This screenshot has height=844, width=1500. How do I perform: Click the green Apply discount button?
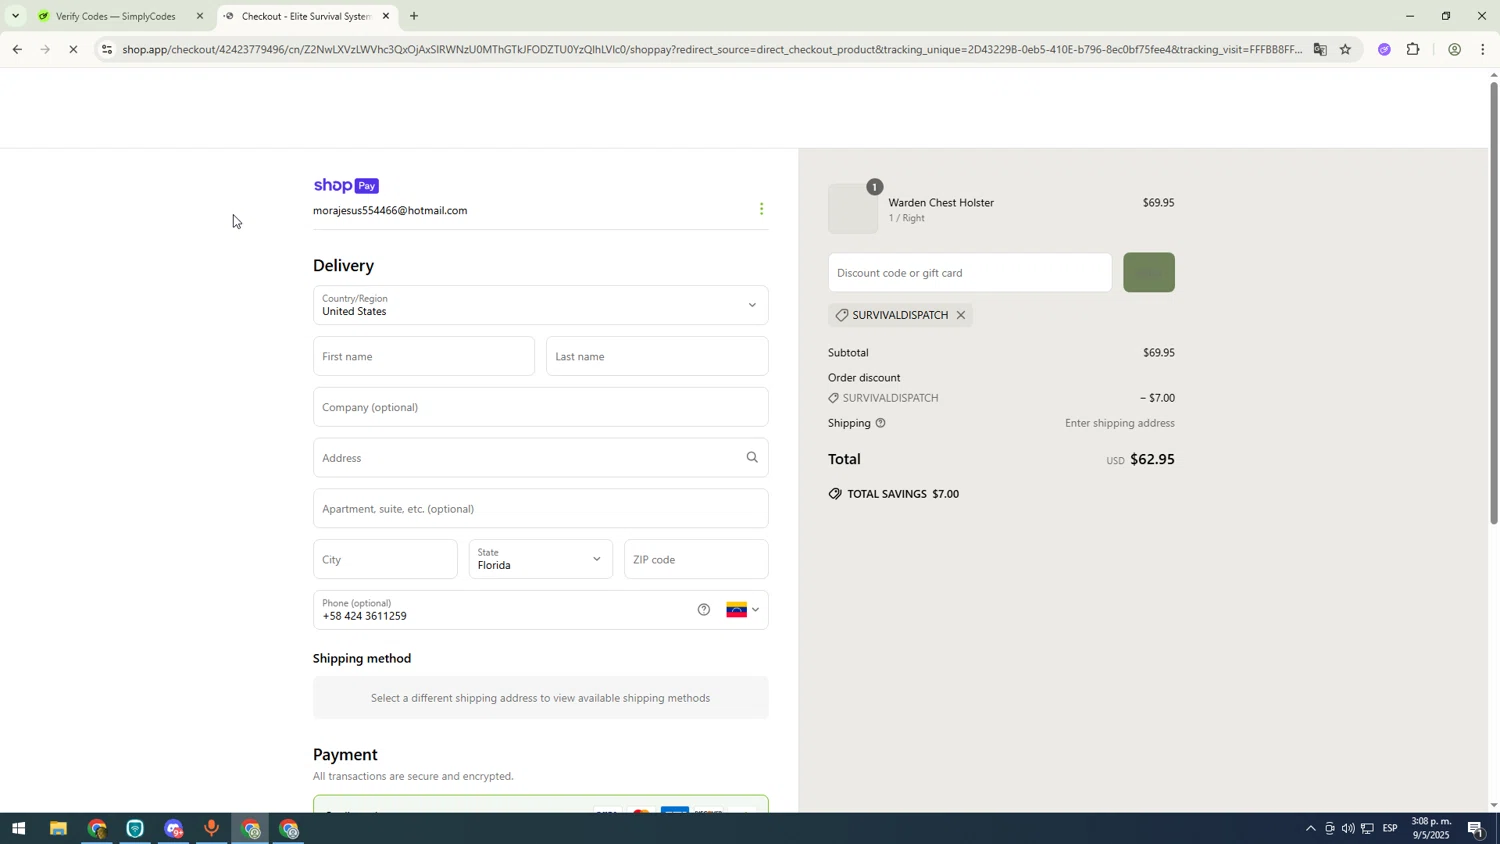1149,272
